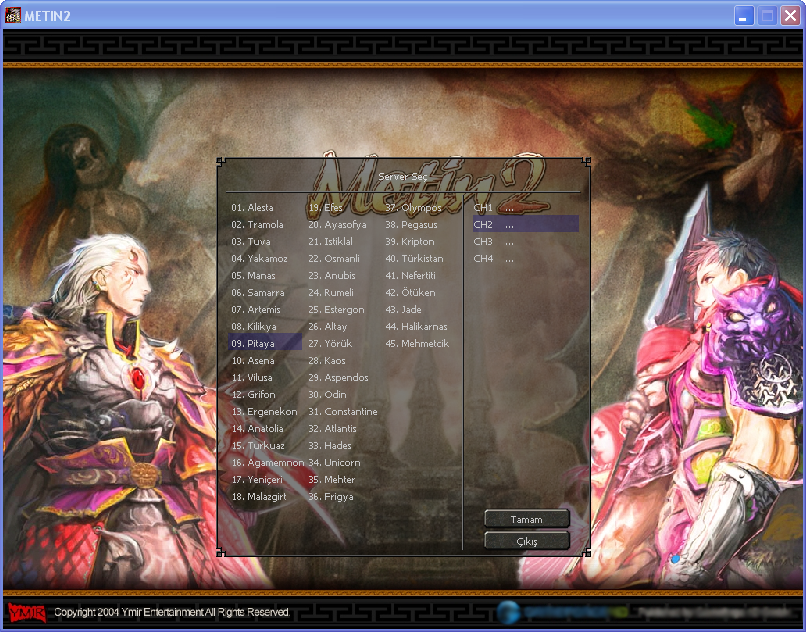Select server 38. Pegasus
This screenshot has height=632, width=806.
pyautogui.click(x=411, y=225)
